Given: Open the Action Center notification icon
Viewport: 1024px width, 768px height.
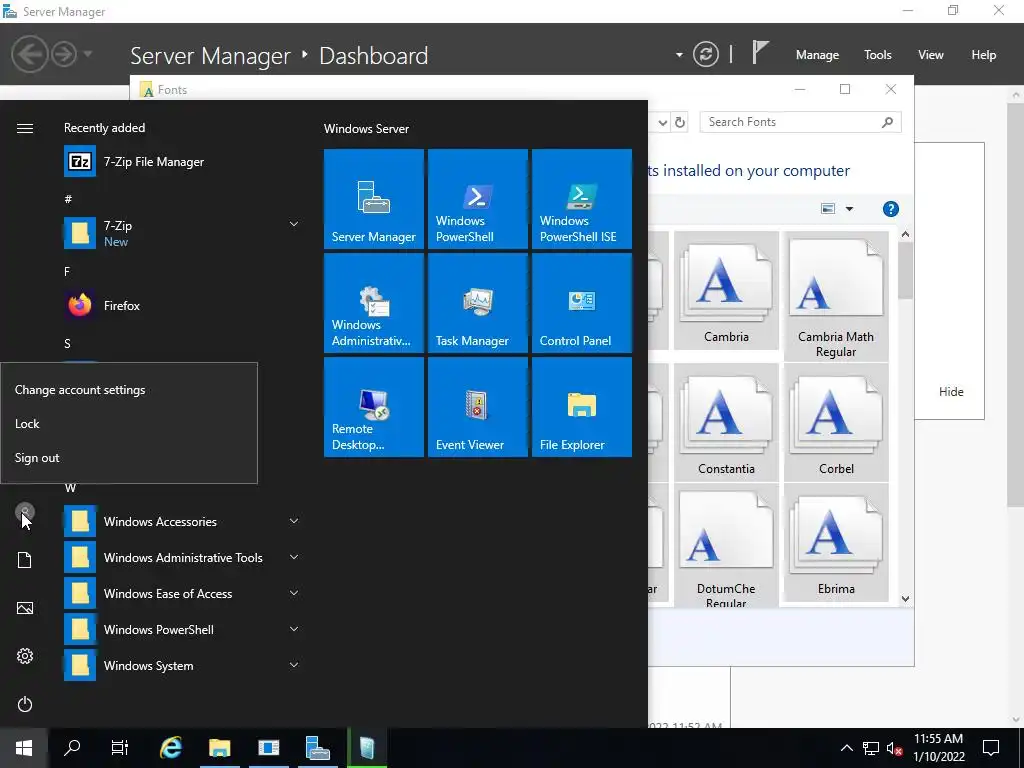Looking at the screenshot, I should (991, 748).
